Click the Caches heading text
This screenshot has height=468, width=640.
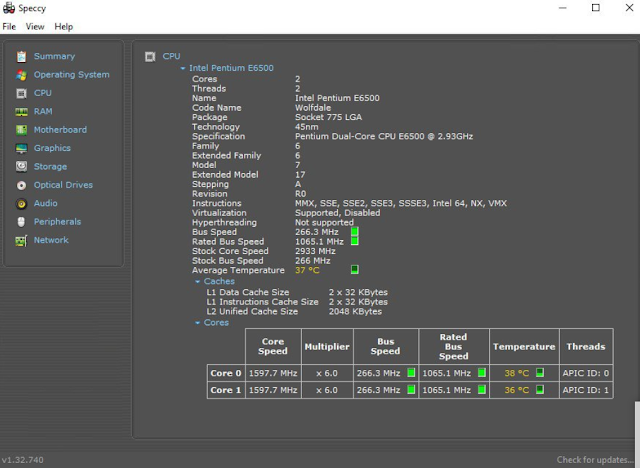coord(219,281)
